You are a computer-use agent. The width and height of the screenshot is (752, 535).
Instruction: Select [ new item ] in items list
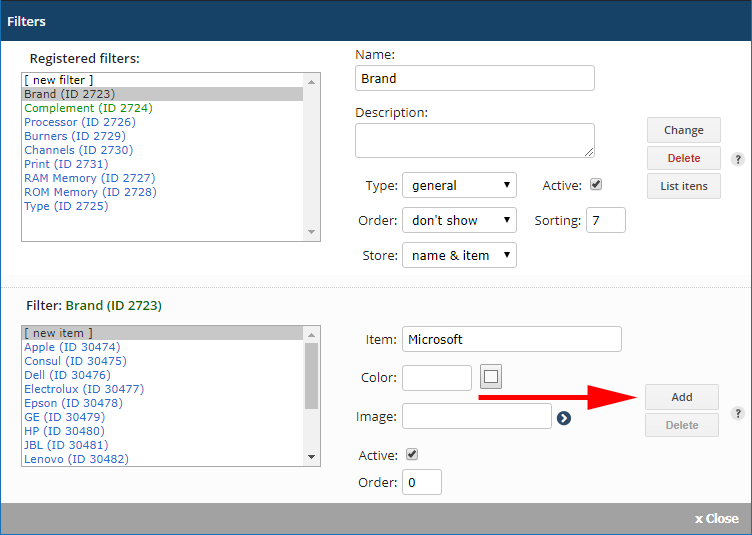[163, 333]
